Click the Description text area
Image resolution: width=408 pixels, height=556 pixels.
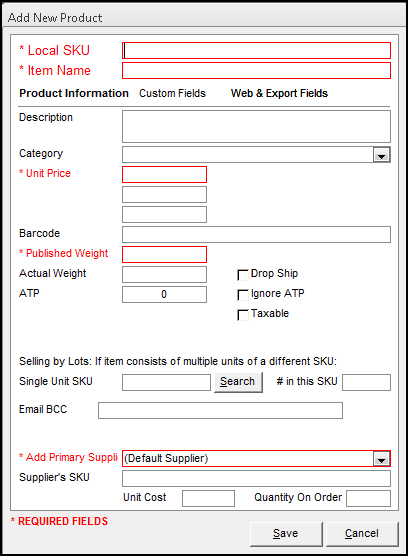[x=256, y=126]
